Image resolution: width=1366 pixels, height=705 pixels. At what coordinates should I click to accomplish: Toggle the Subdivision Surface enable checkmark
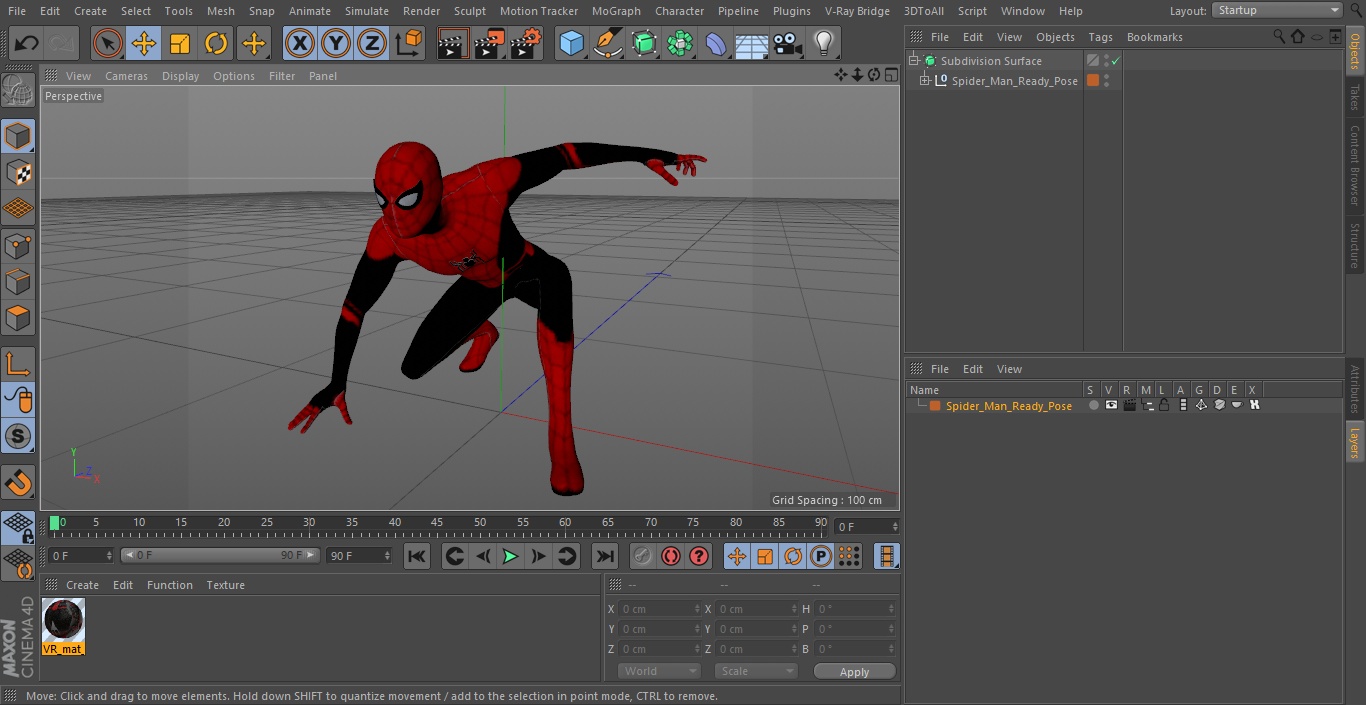tap(1116, 61)
